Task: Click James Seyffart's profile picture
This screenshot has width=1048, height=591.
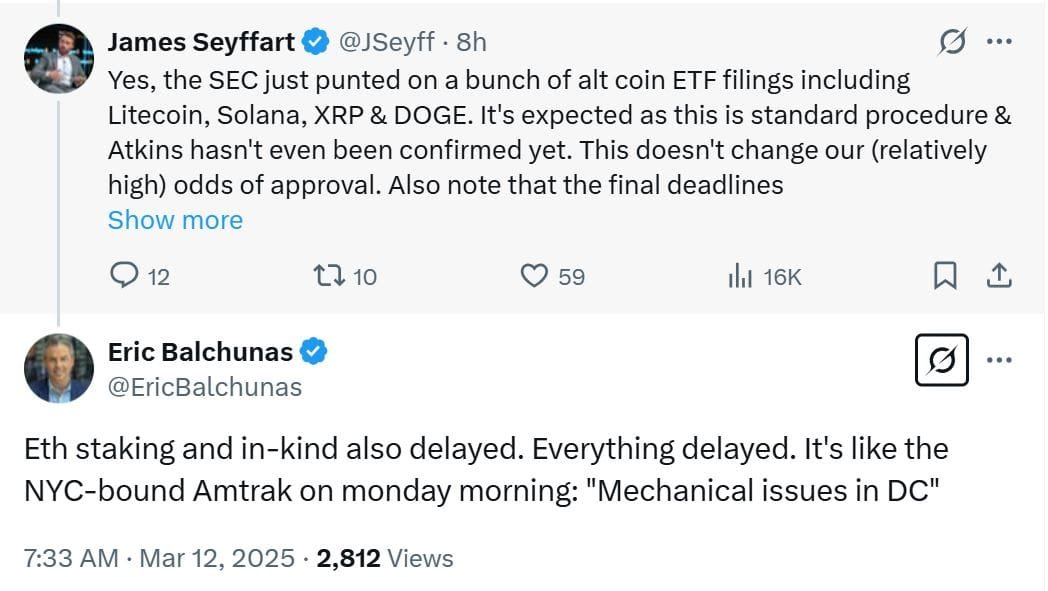Action: click(x=58, y=58)
